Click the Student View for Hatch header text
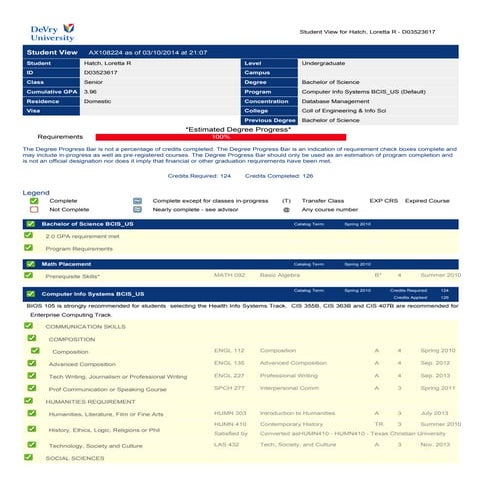Viewport: 481px width, 481px height. [x=367, y=32]
